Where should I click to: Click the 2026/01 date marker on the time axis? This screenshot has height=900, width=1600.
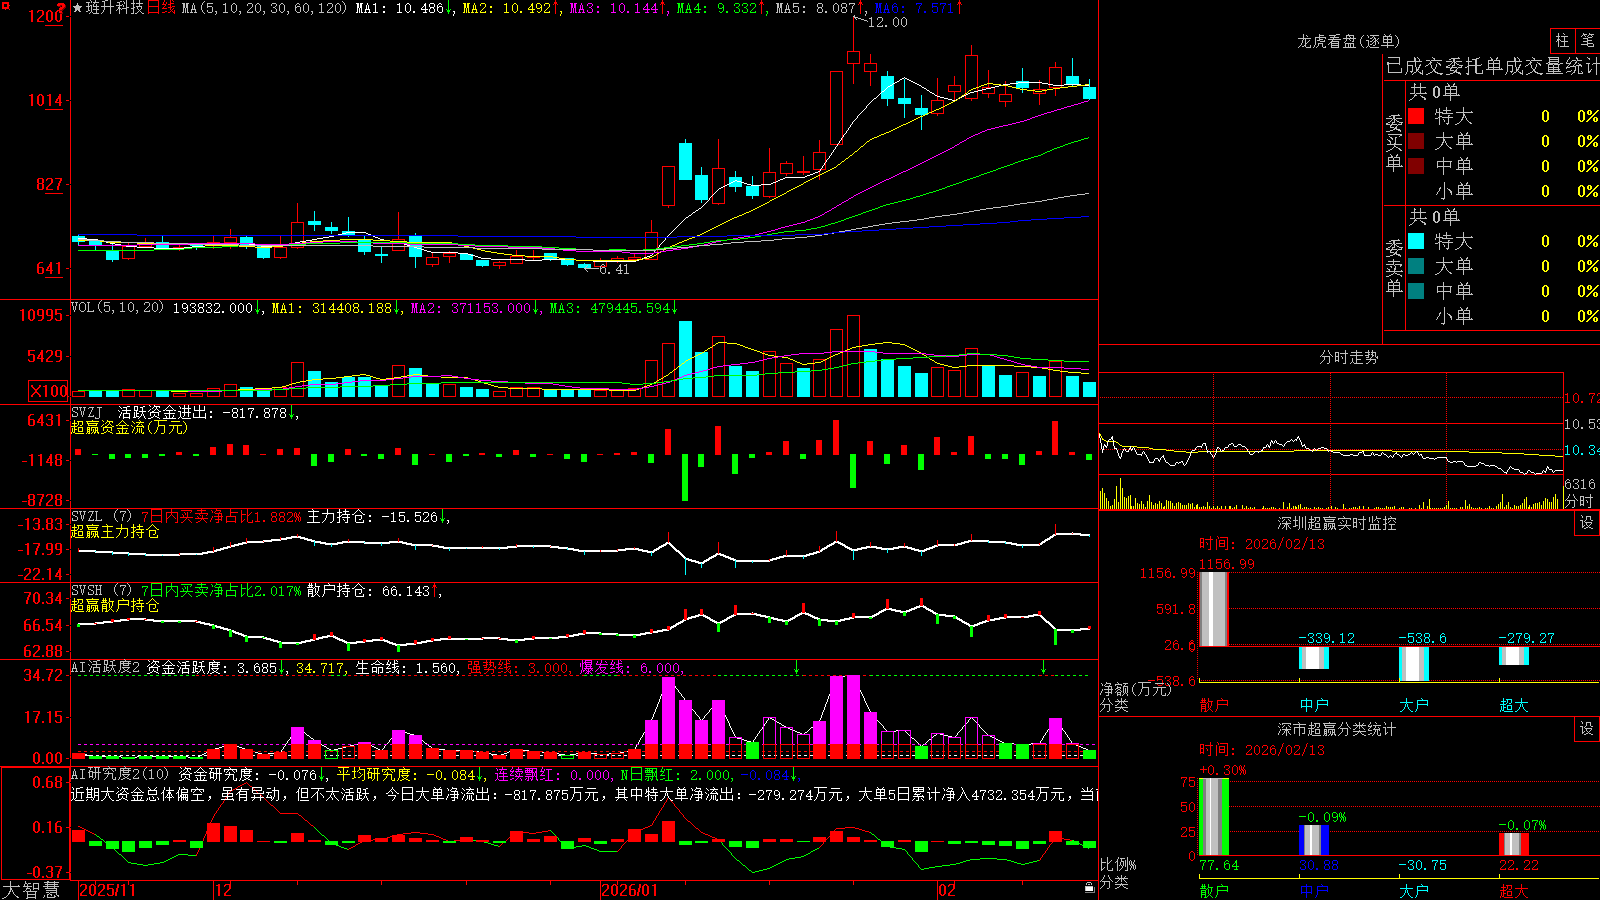click(x=630, y=890)
